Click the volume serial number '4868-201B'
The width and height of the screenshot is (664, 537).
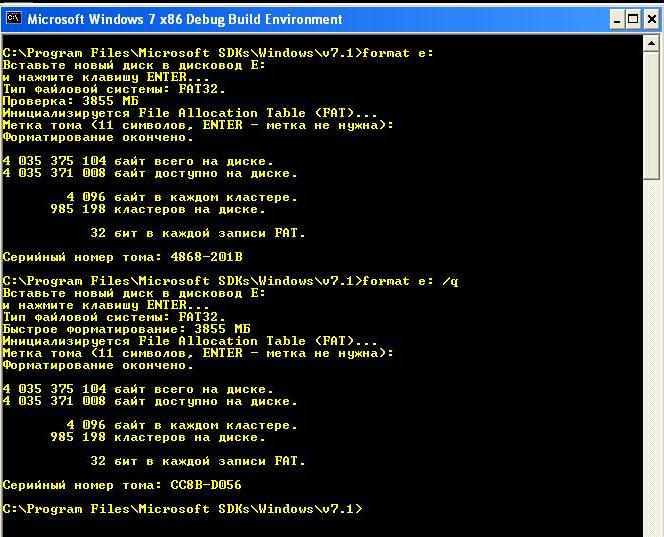point(206,257)
